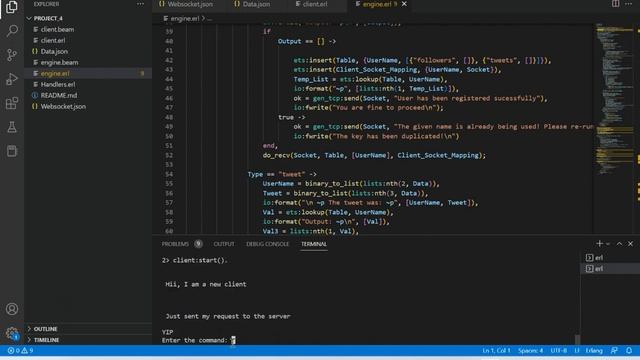Open the notifications bell
The height and width of the screenshot is (360, 640).
click(x=629, y=351)
